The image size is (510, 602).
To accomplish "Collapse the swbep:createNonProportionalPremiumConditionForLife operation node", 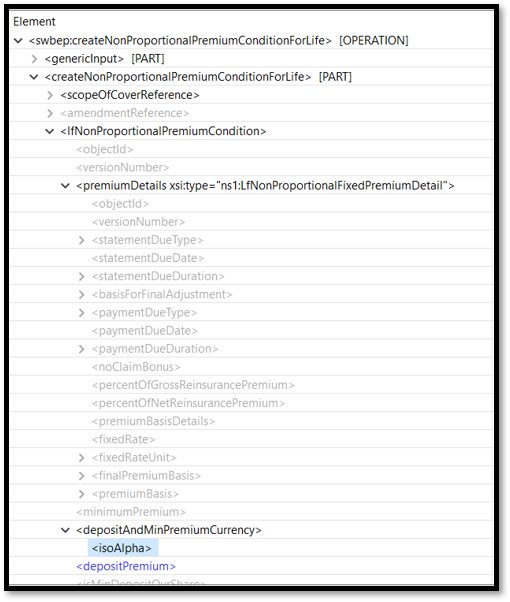I will click(18, 41).
